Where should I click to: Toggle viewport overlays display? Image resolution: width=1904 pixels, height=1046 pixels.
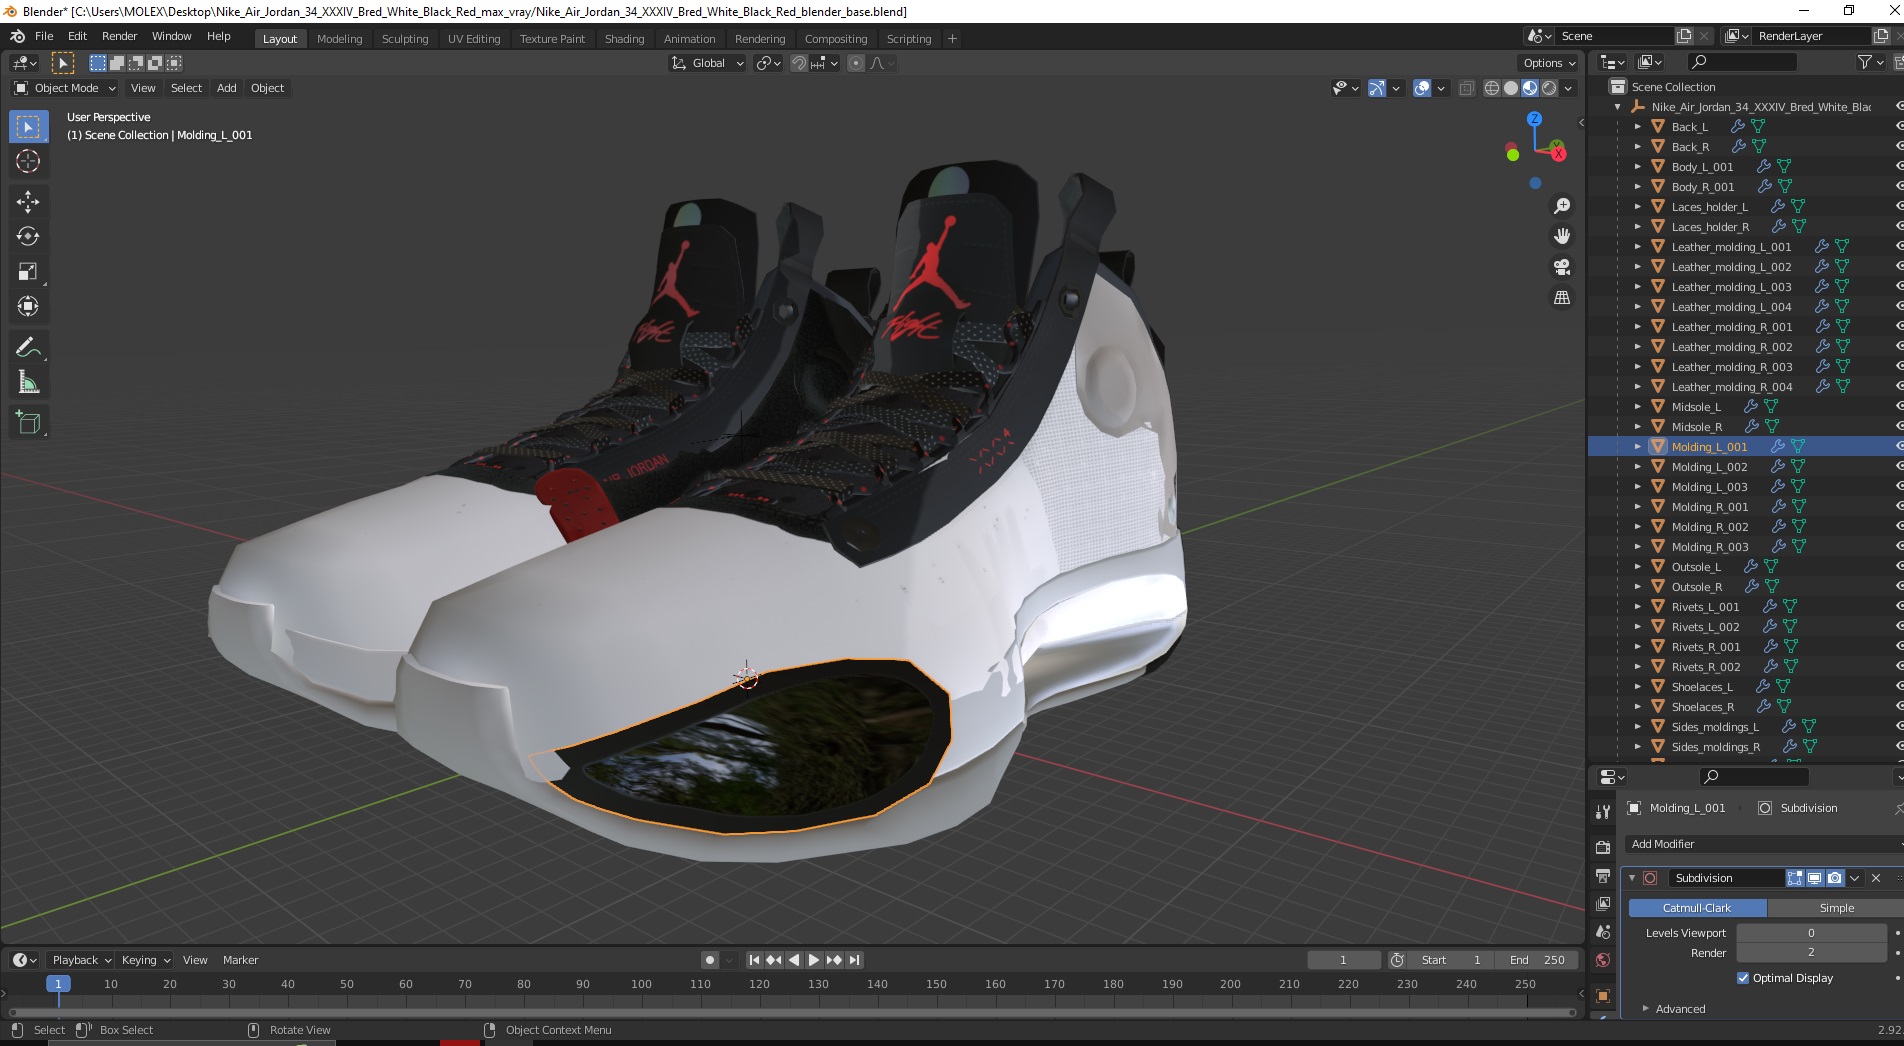(1422, 88)
